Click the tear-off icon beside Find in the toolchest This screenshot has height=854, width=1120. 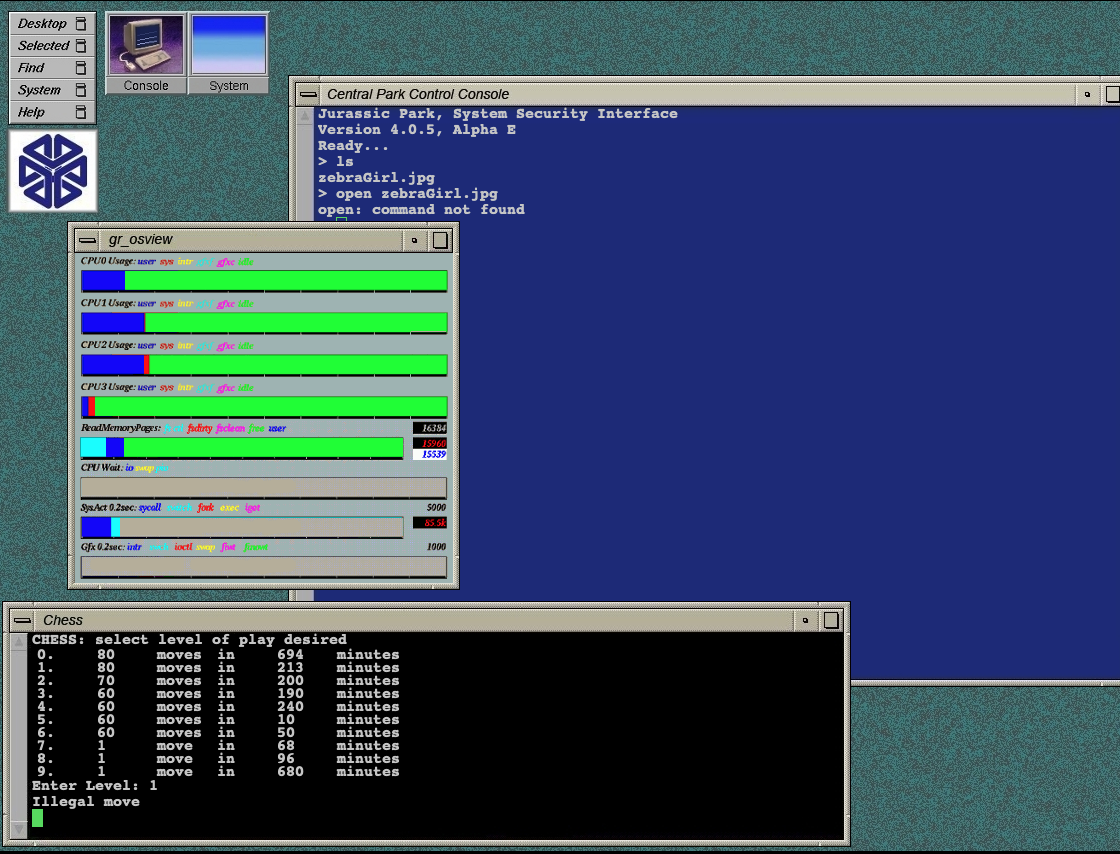pyautogui.click(x=81, y=68)
